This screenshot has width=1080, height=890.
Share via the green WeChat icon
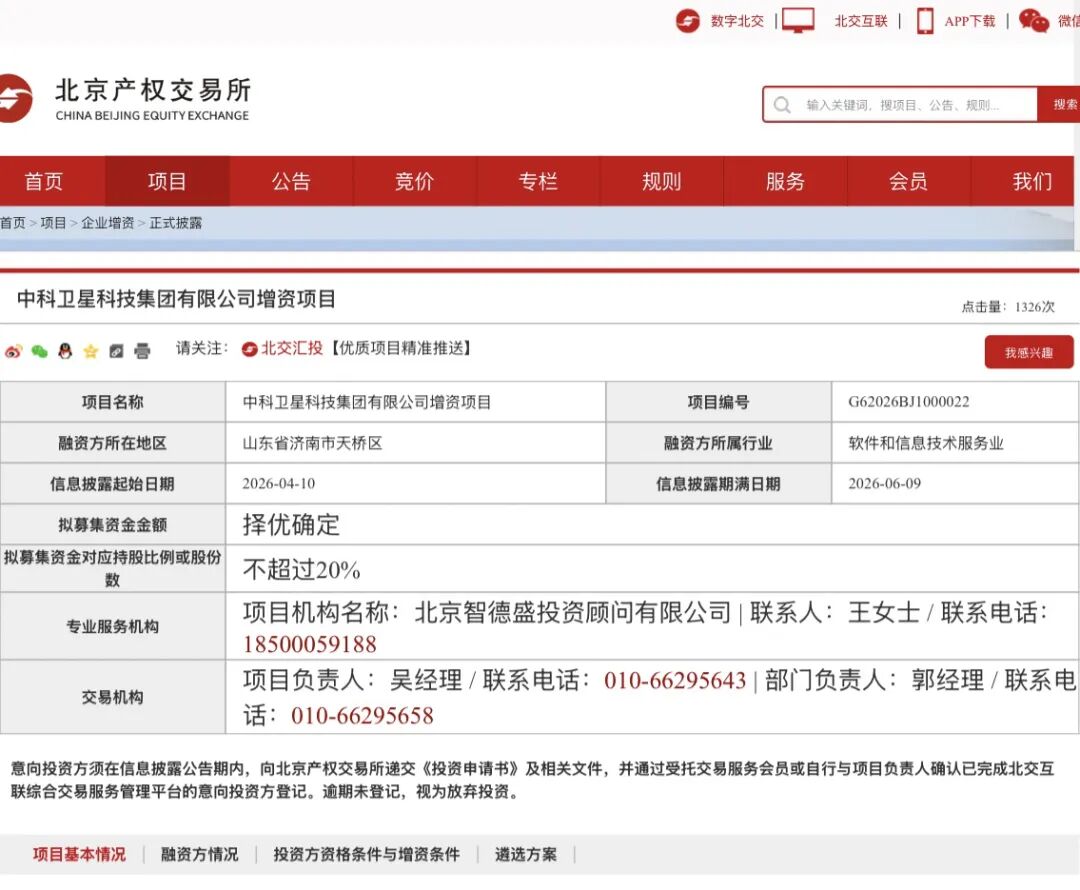40,351
